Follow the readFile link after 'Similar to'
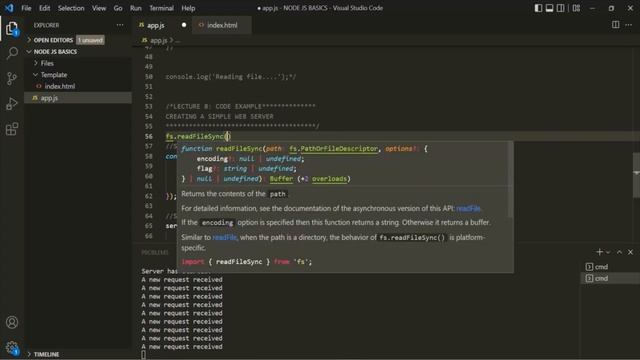 pyautogui.click(x=224, y=237)
